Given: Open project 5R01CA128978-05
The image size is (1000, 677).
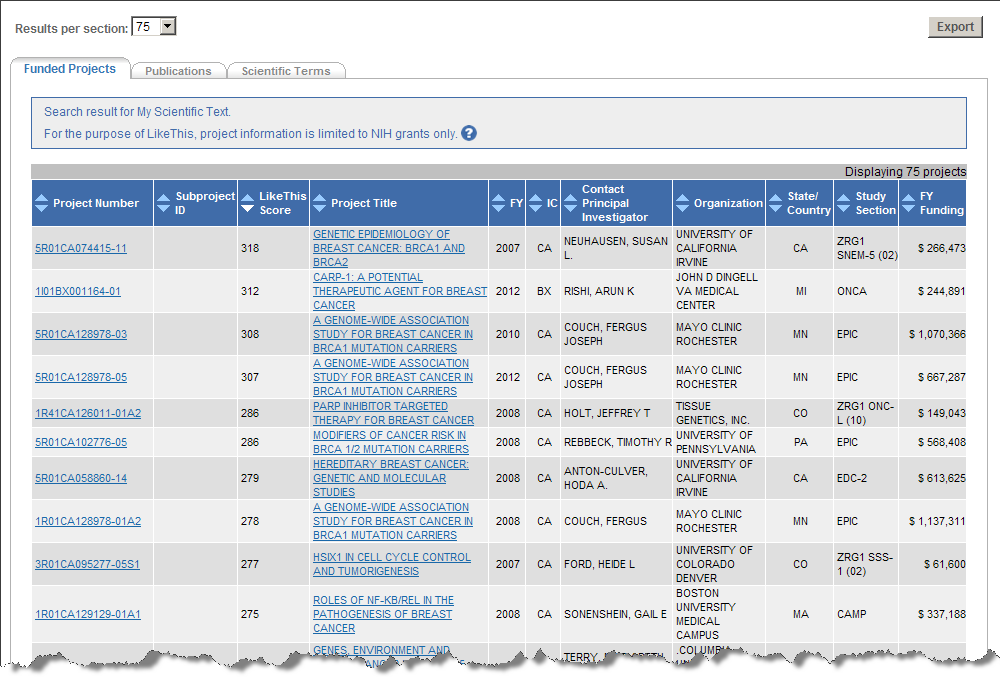Looking at the screenshot, I should pos(81,377).
